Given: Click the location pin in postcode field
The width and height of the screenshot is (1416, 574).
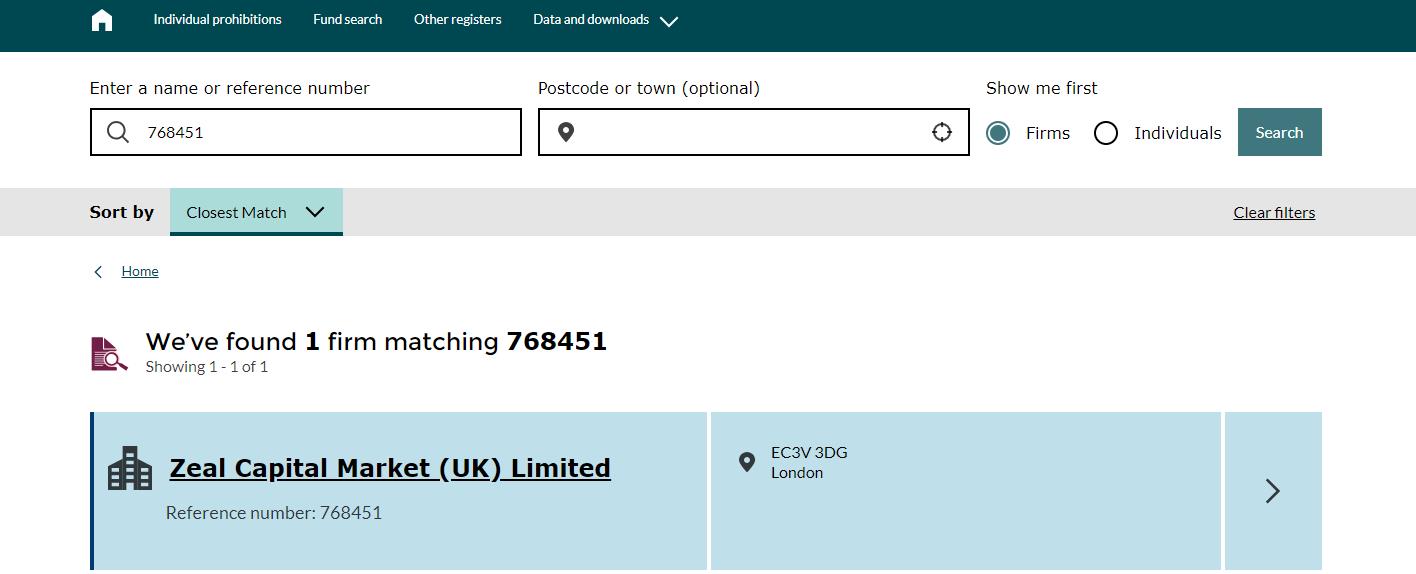Looking at the screenshot, I should [566, 132].
